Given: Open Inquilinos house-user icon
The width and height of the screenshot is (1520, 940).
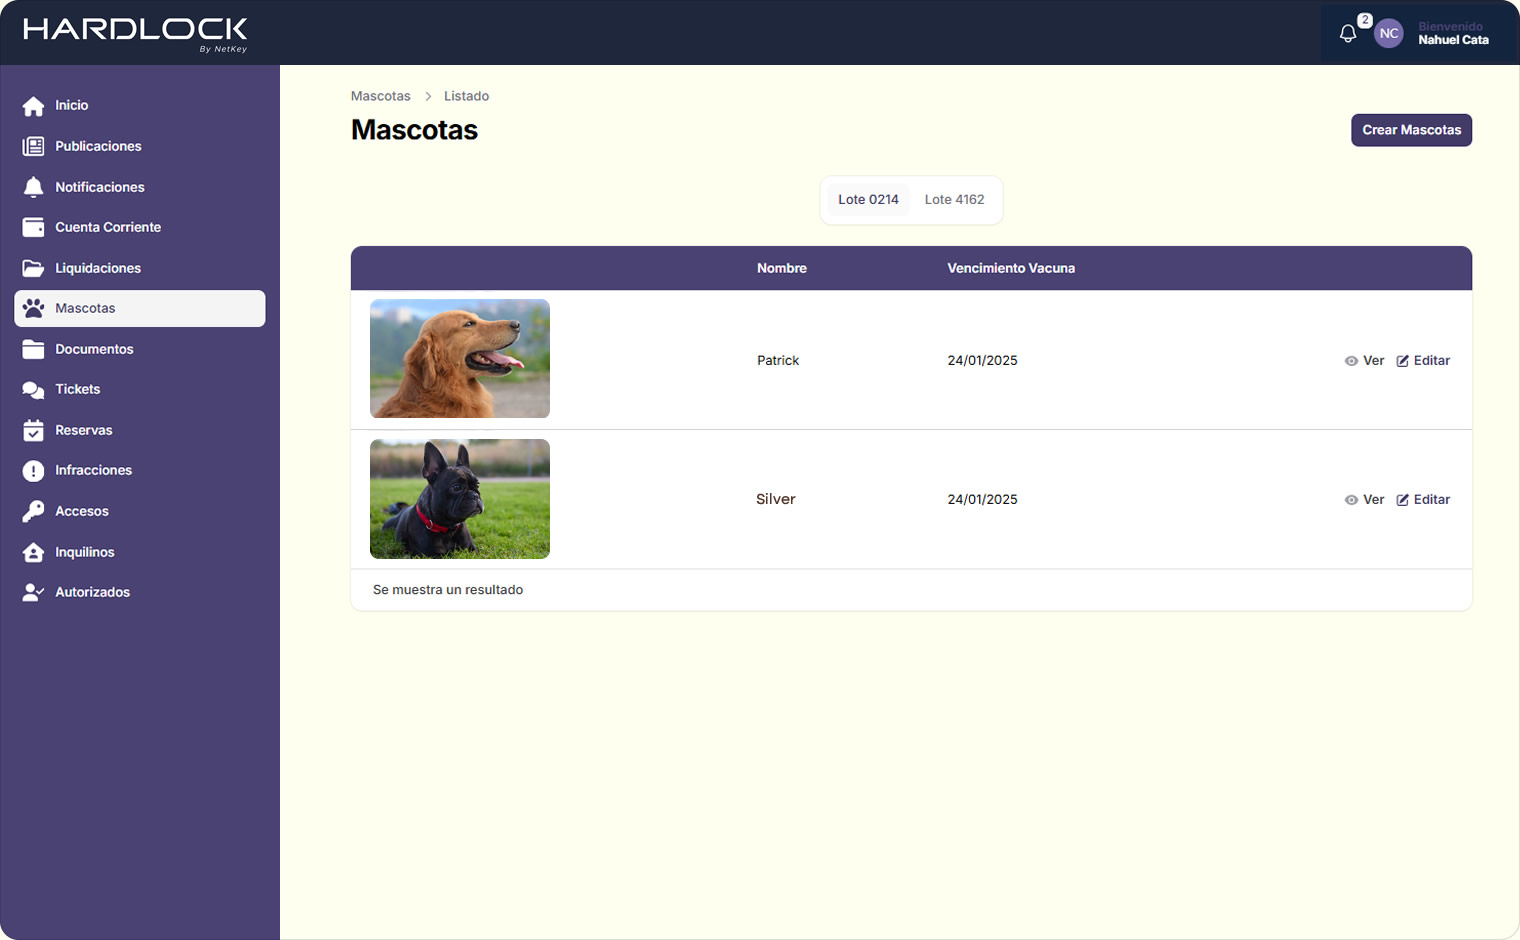Looking at the screenshot, I should (33, 553).
